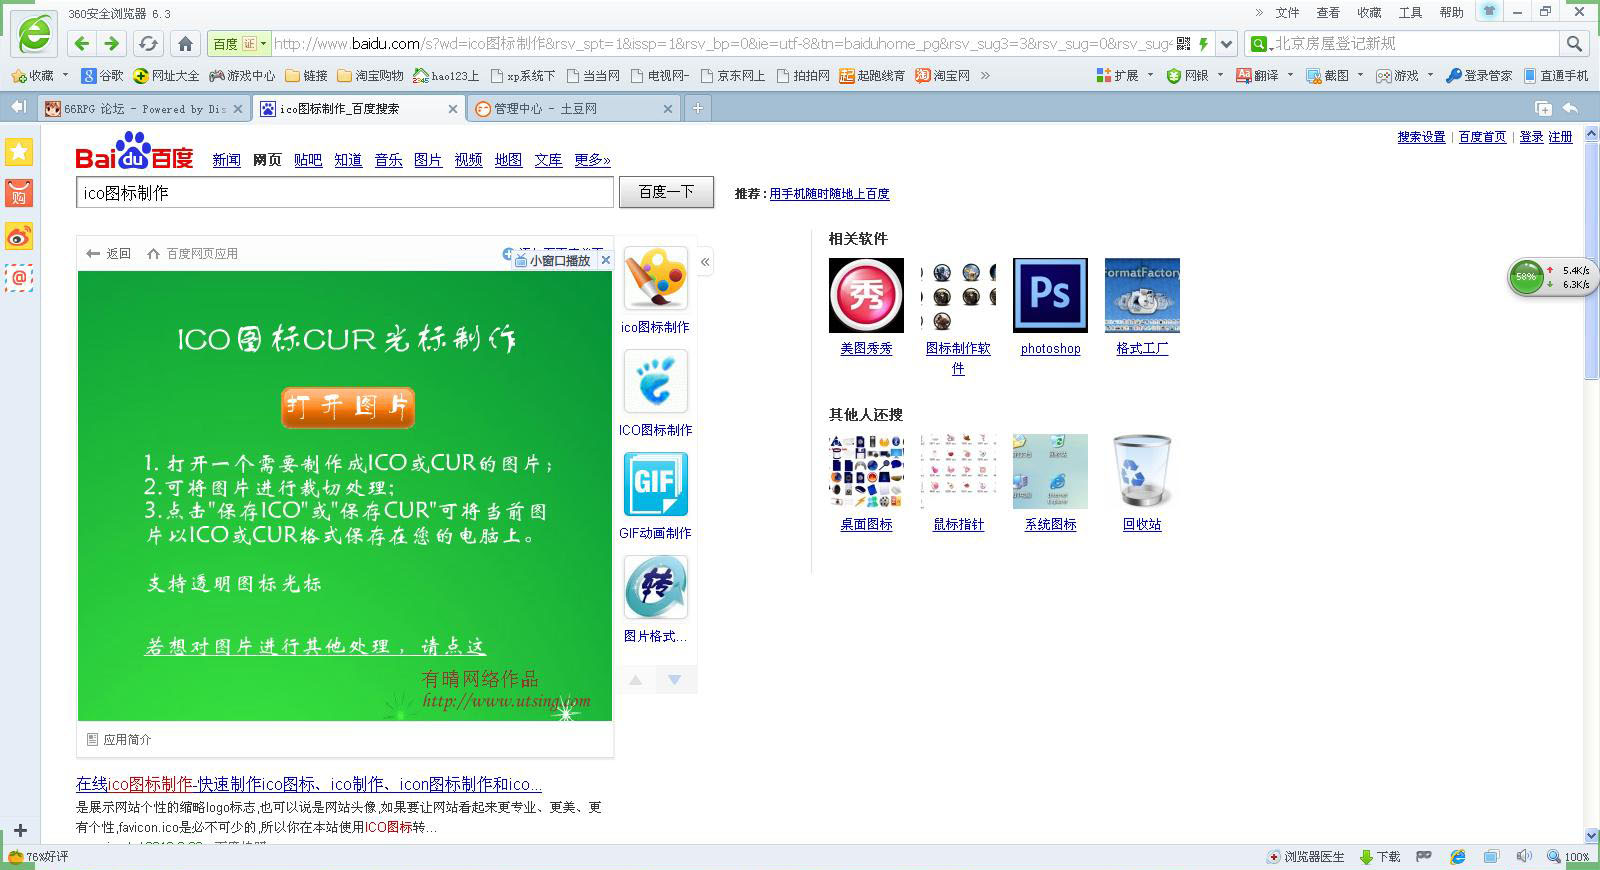Open the 工具 menu
Screen dimensions: 1600x870
[1410, 12]
